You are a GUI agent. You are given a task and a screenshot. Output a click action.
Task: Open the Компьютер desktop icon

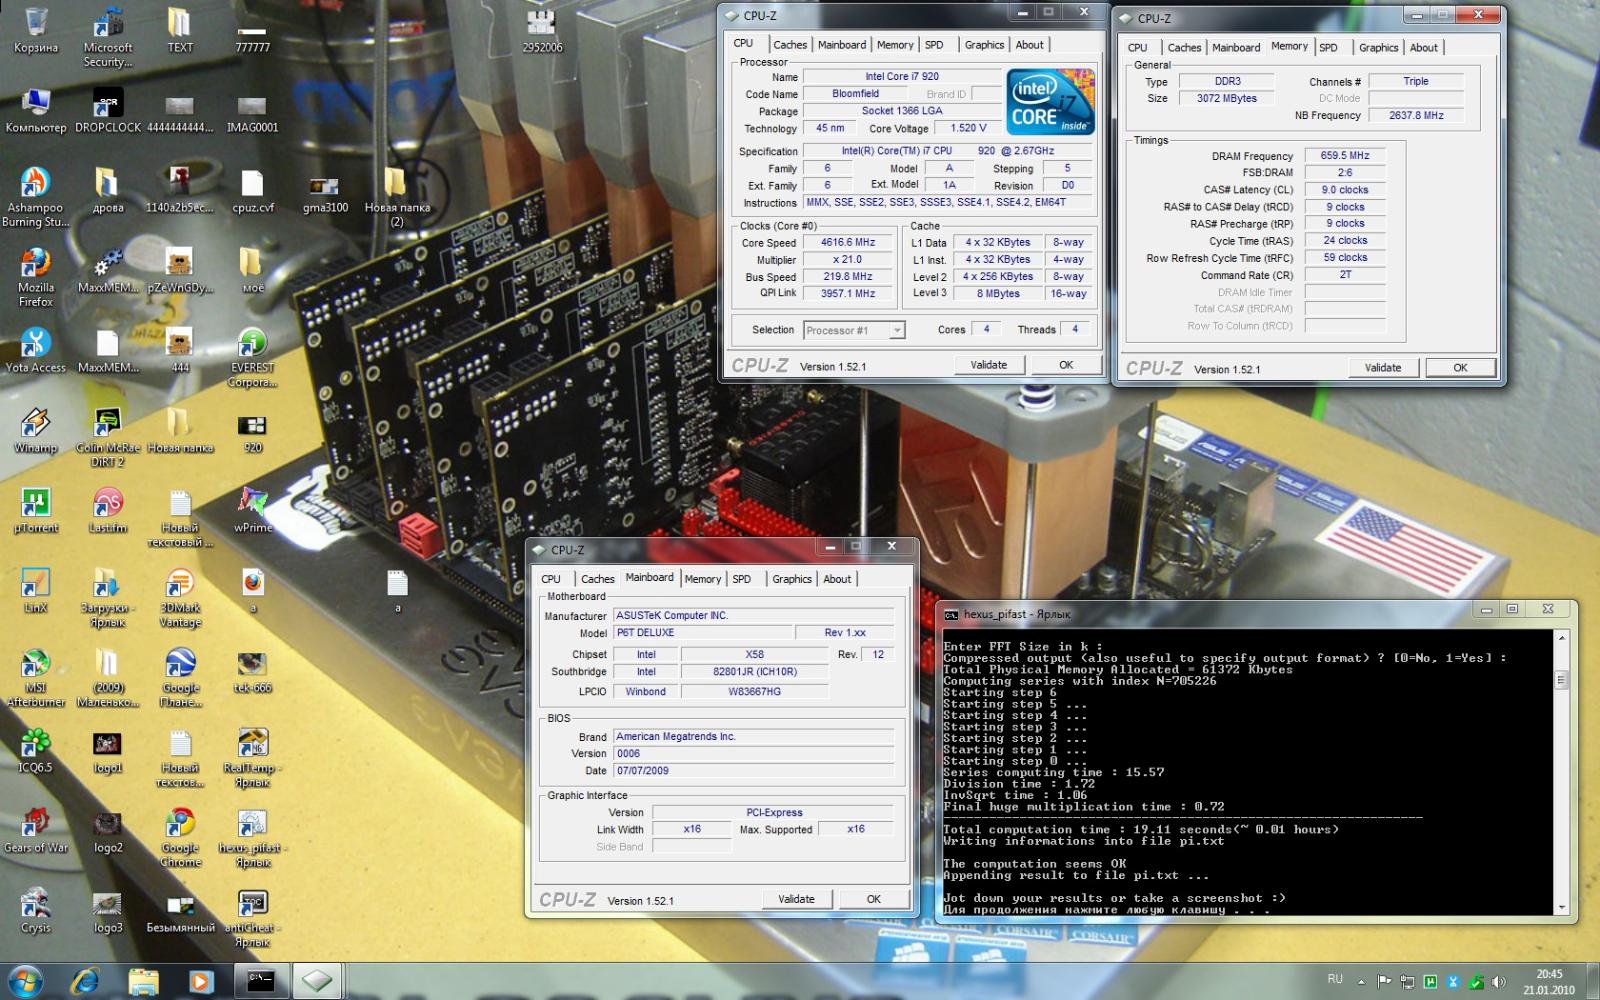coord(36,111)
